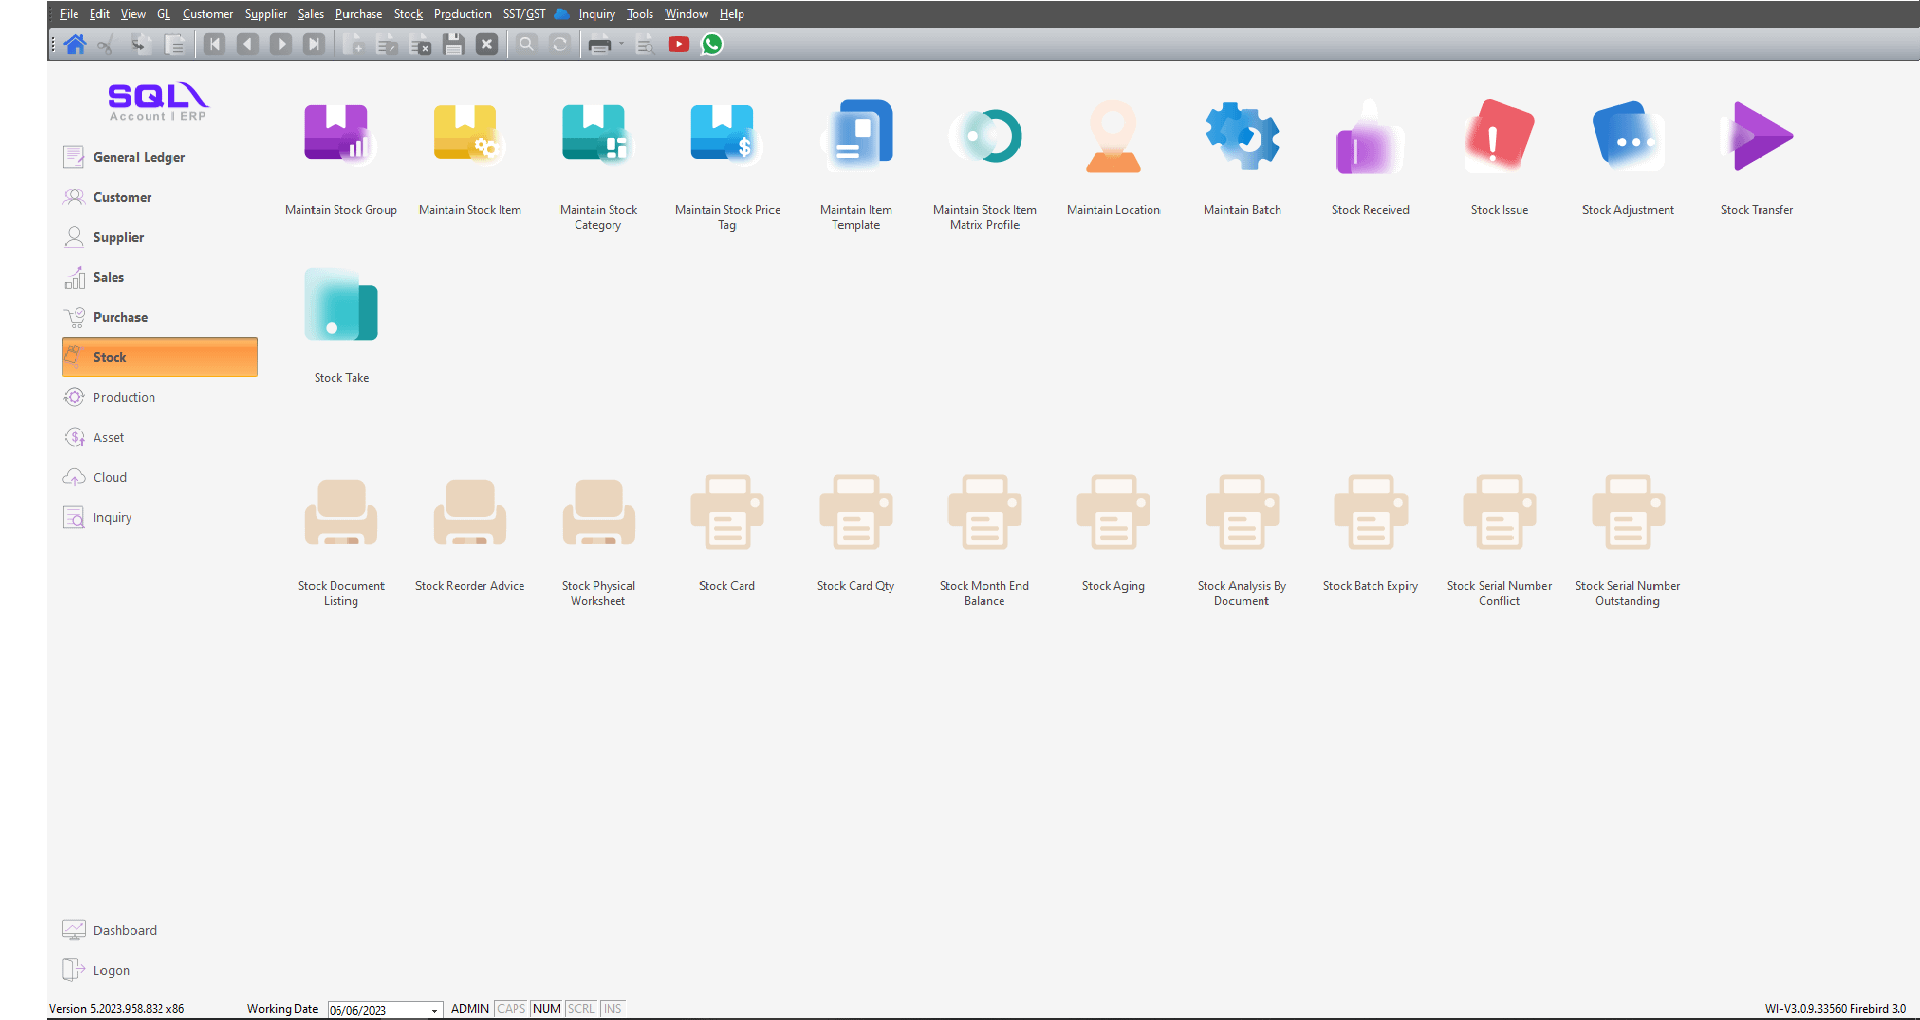Open the YouTube toolbar icon

pos(679,44)
